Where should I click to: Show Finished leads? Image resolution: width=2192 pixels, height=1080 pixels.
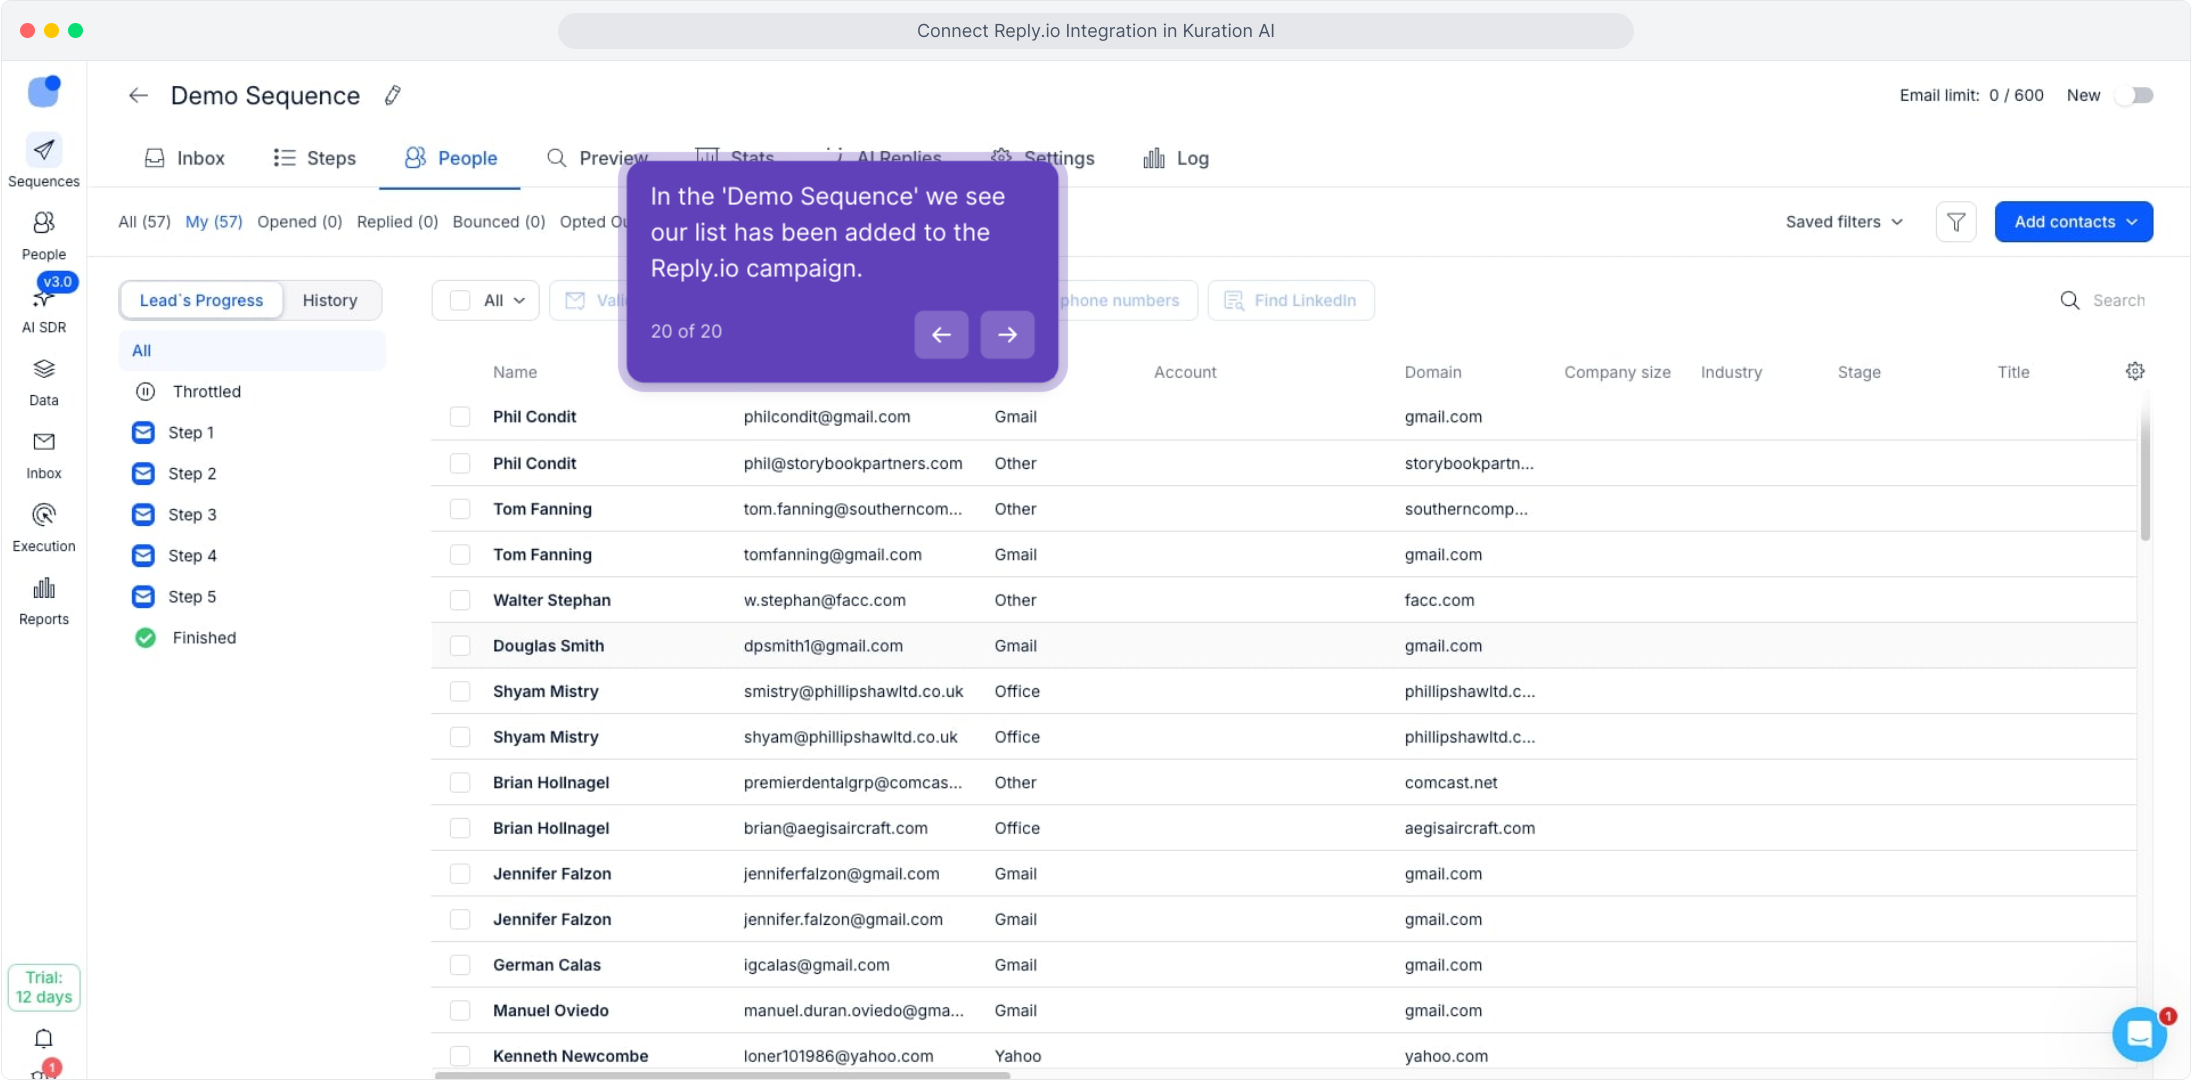(186, 637)
